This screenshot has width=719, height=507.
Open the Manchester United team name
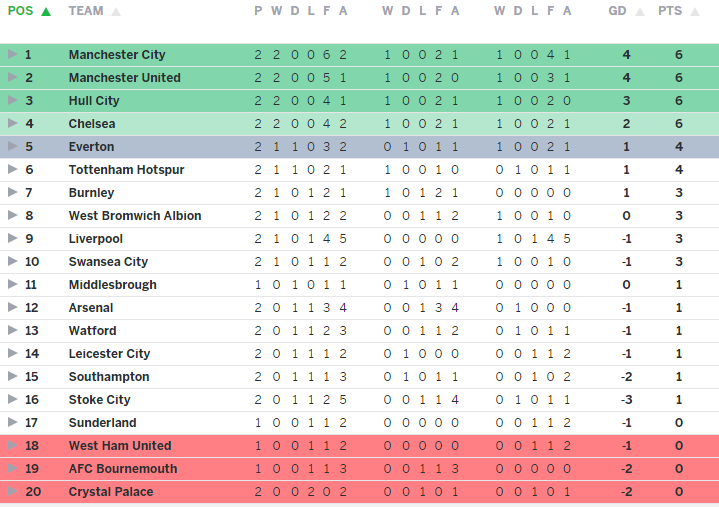(x=124, y=78)
